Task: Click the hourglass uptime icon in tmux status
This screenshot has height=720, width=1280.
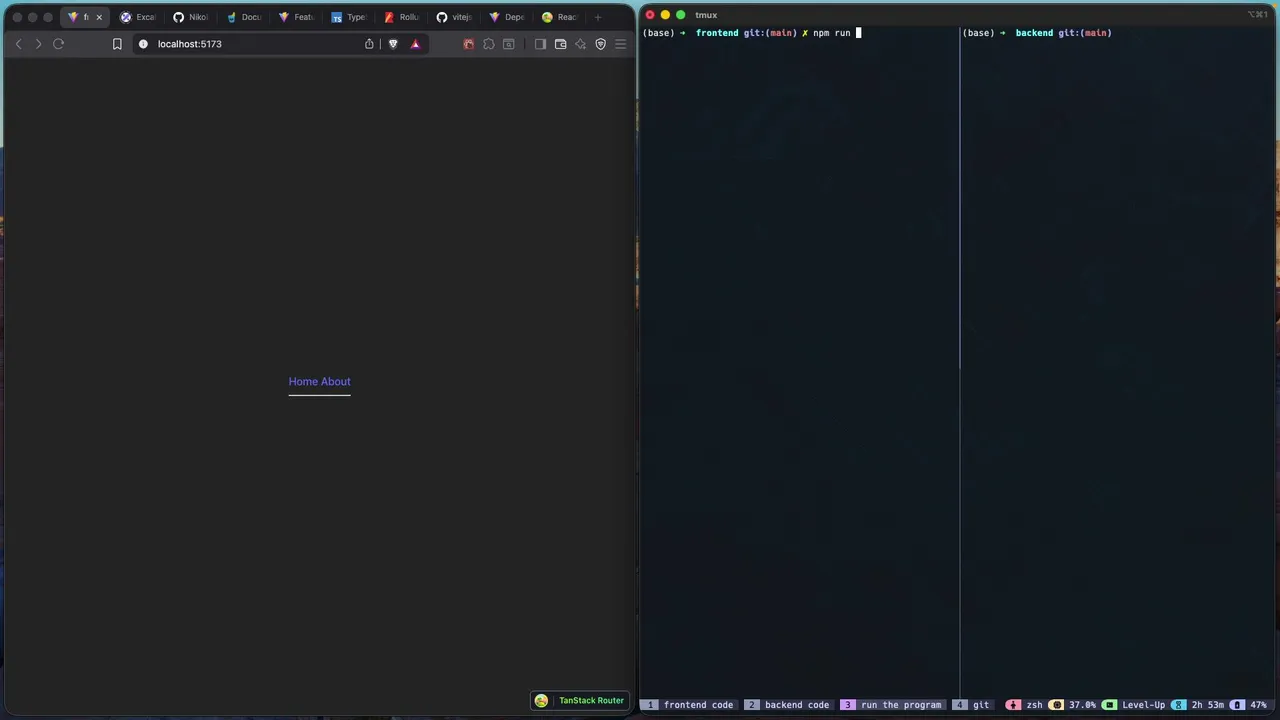Action: (x=1178, y=705)
